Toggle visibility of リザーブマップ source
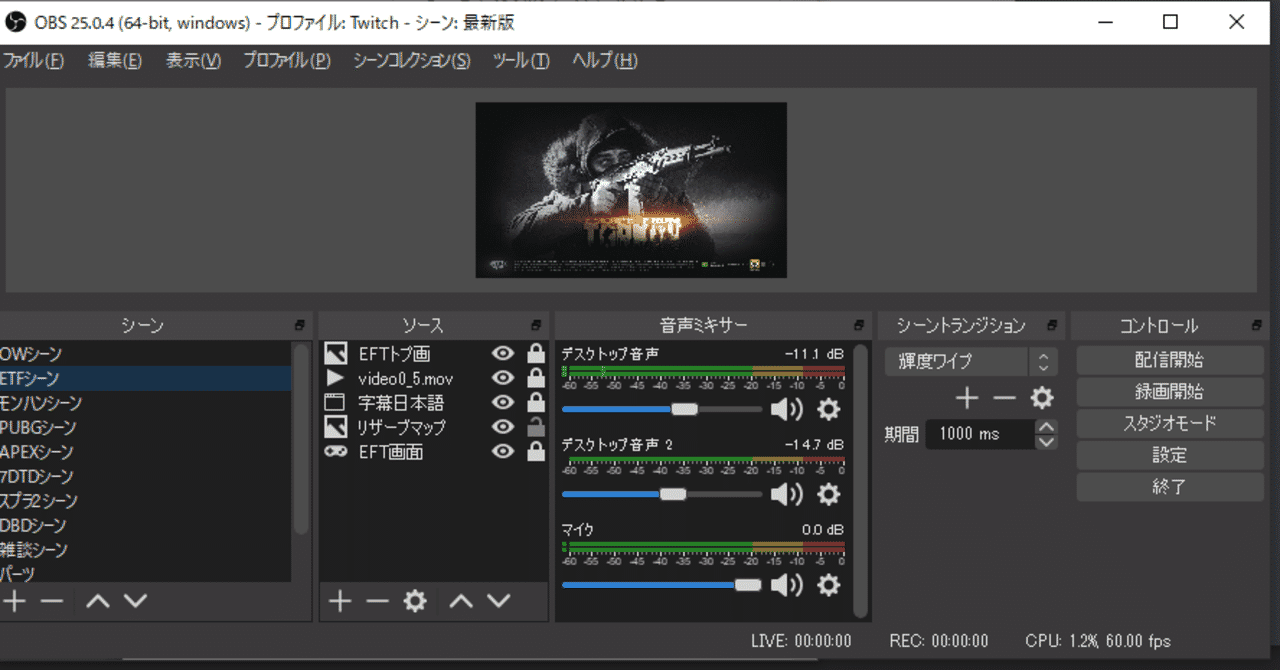Image resolution: width=1280 pixels, height=670 pixels. click(504, 427)
